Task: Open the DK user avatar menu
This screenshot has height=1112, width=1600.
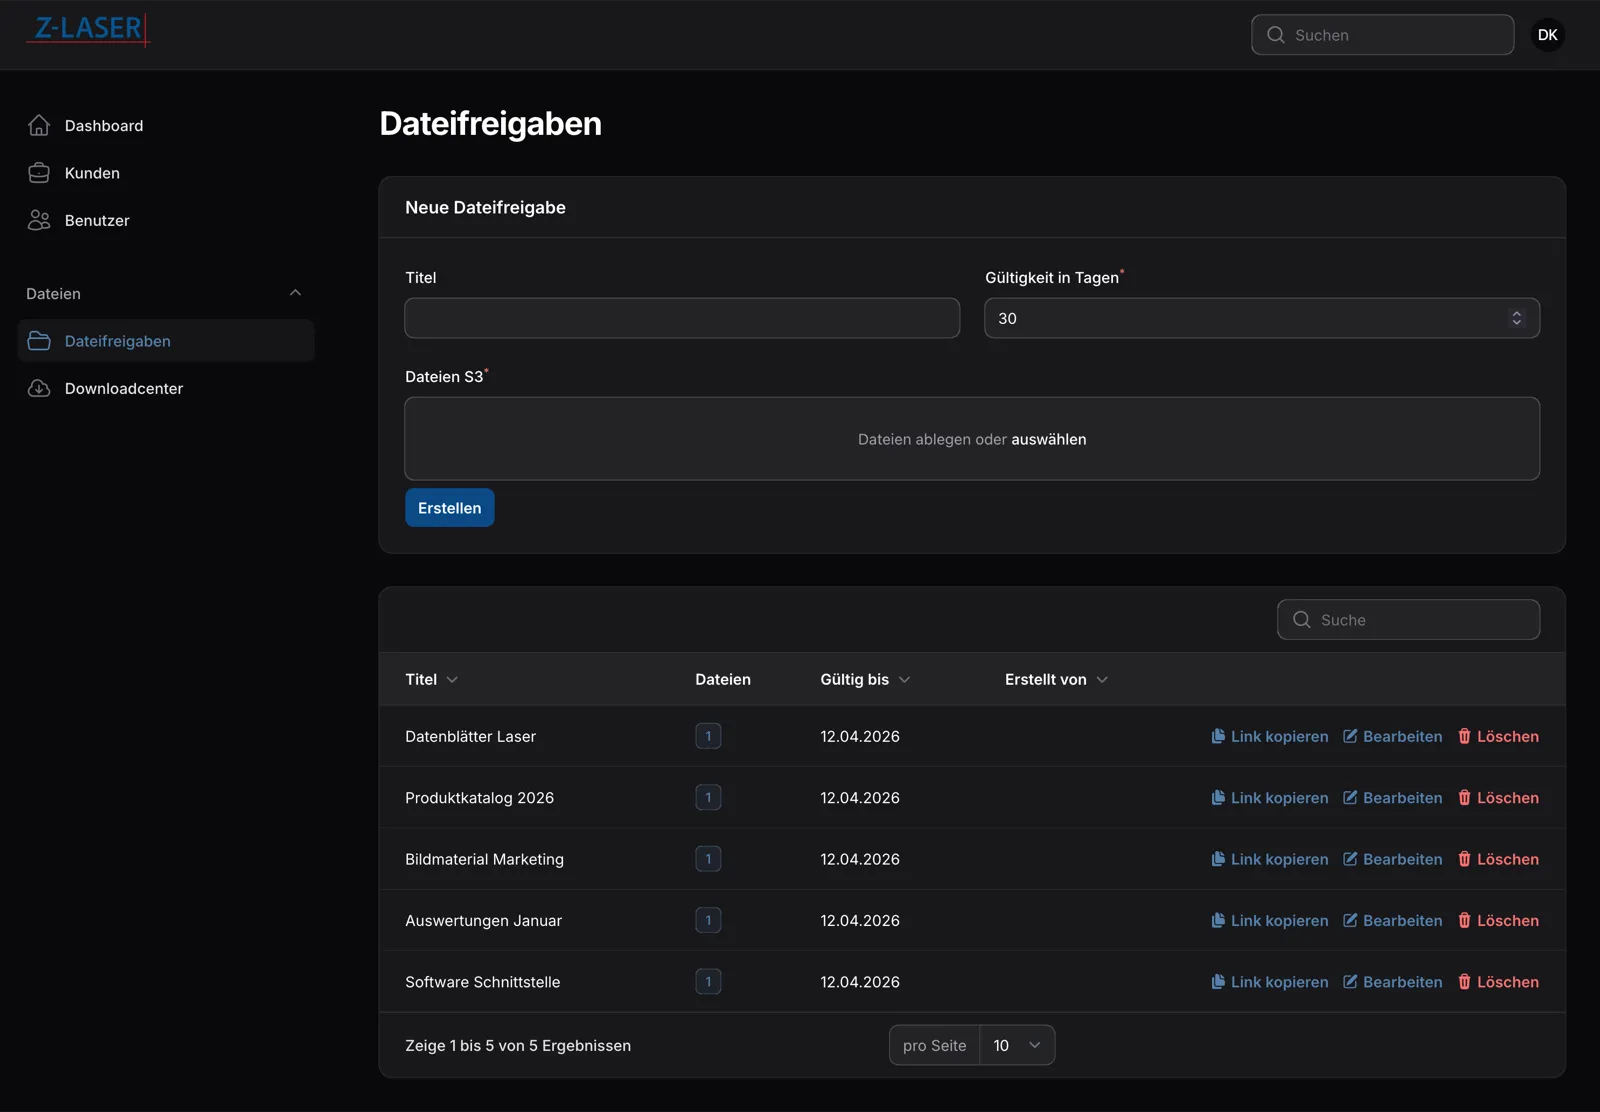Action: click(1547, 35)
